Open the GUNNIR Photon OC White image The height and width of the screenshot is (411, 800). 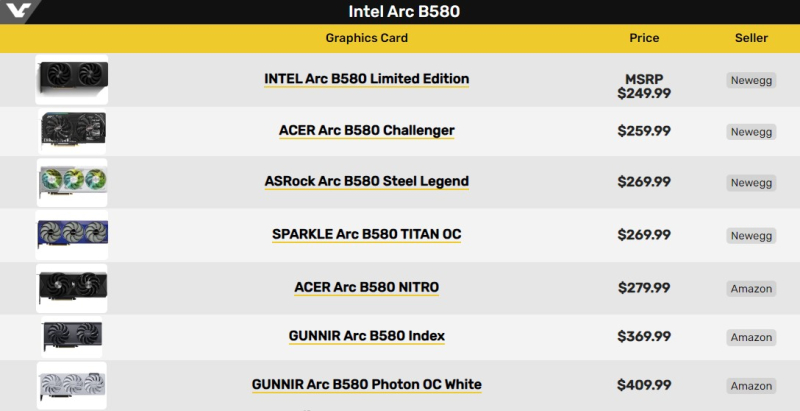[x=72, y=385]
